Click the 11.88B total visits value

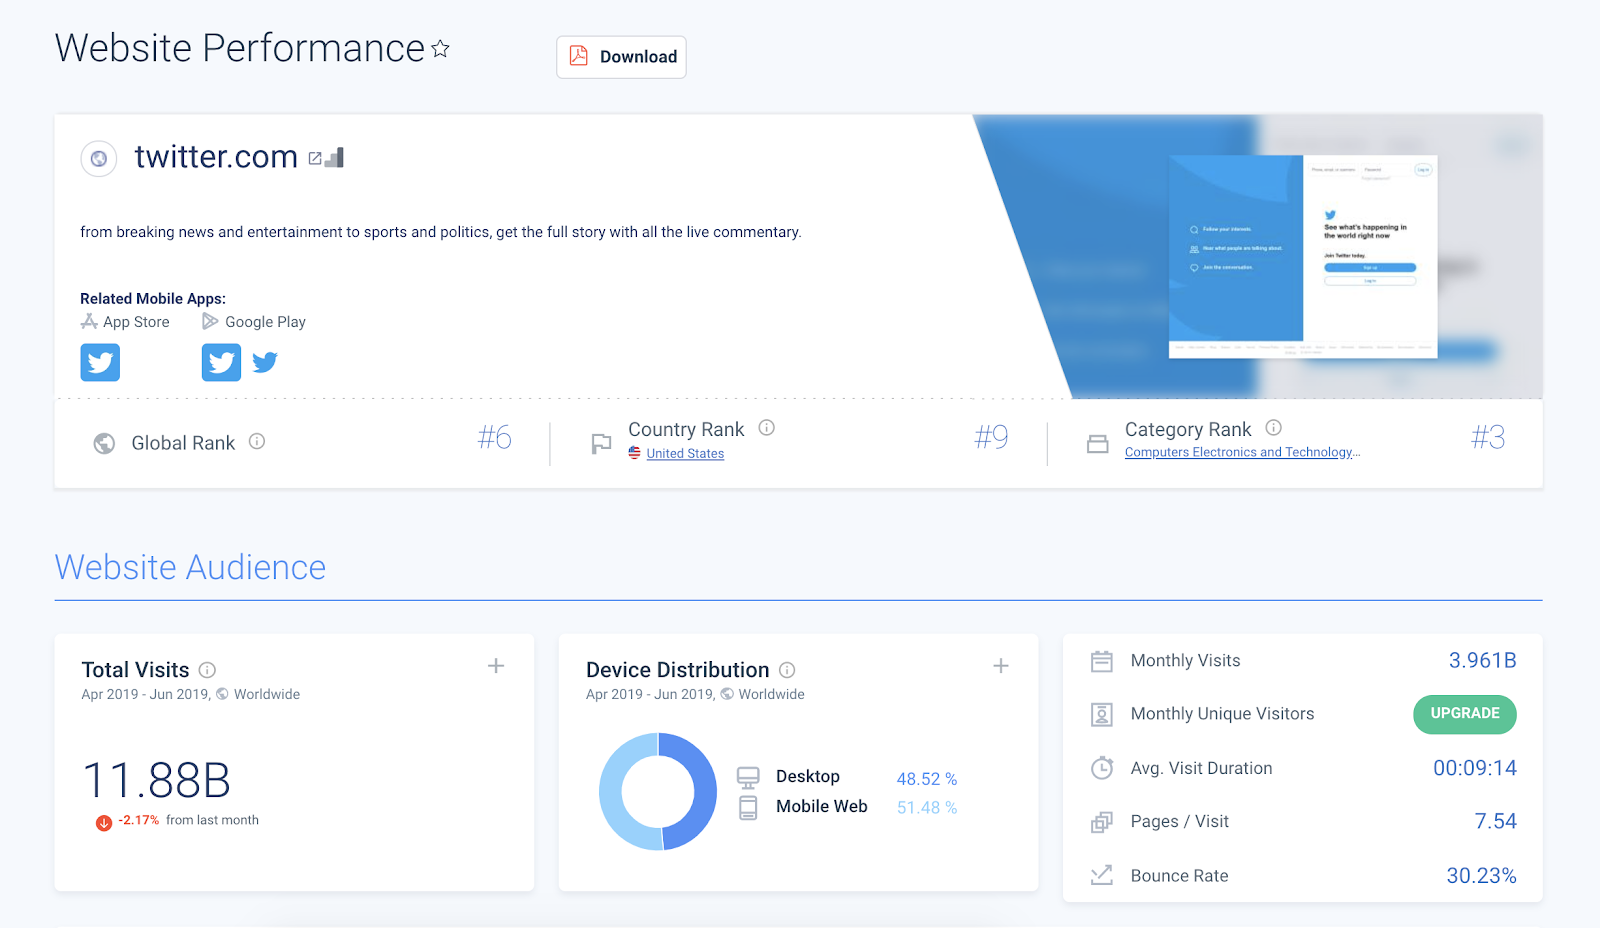(x=157, y=780)
